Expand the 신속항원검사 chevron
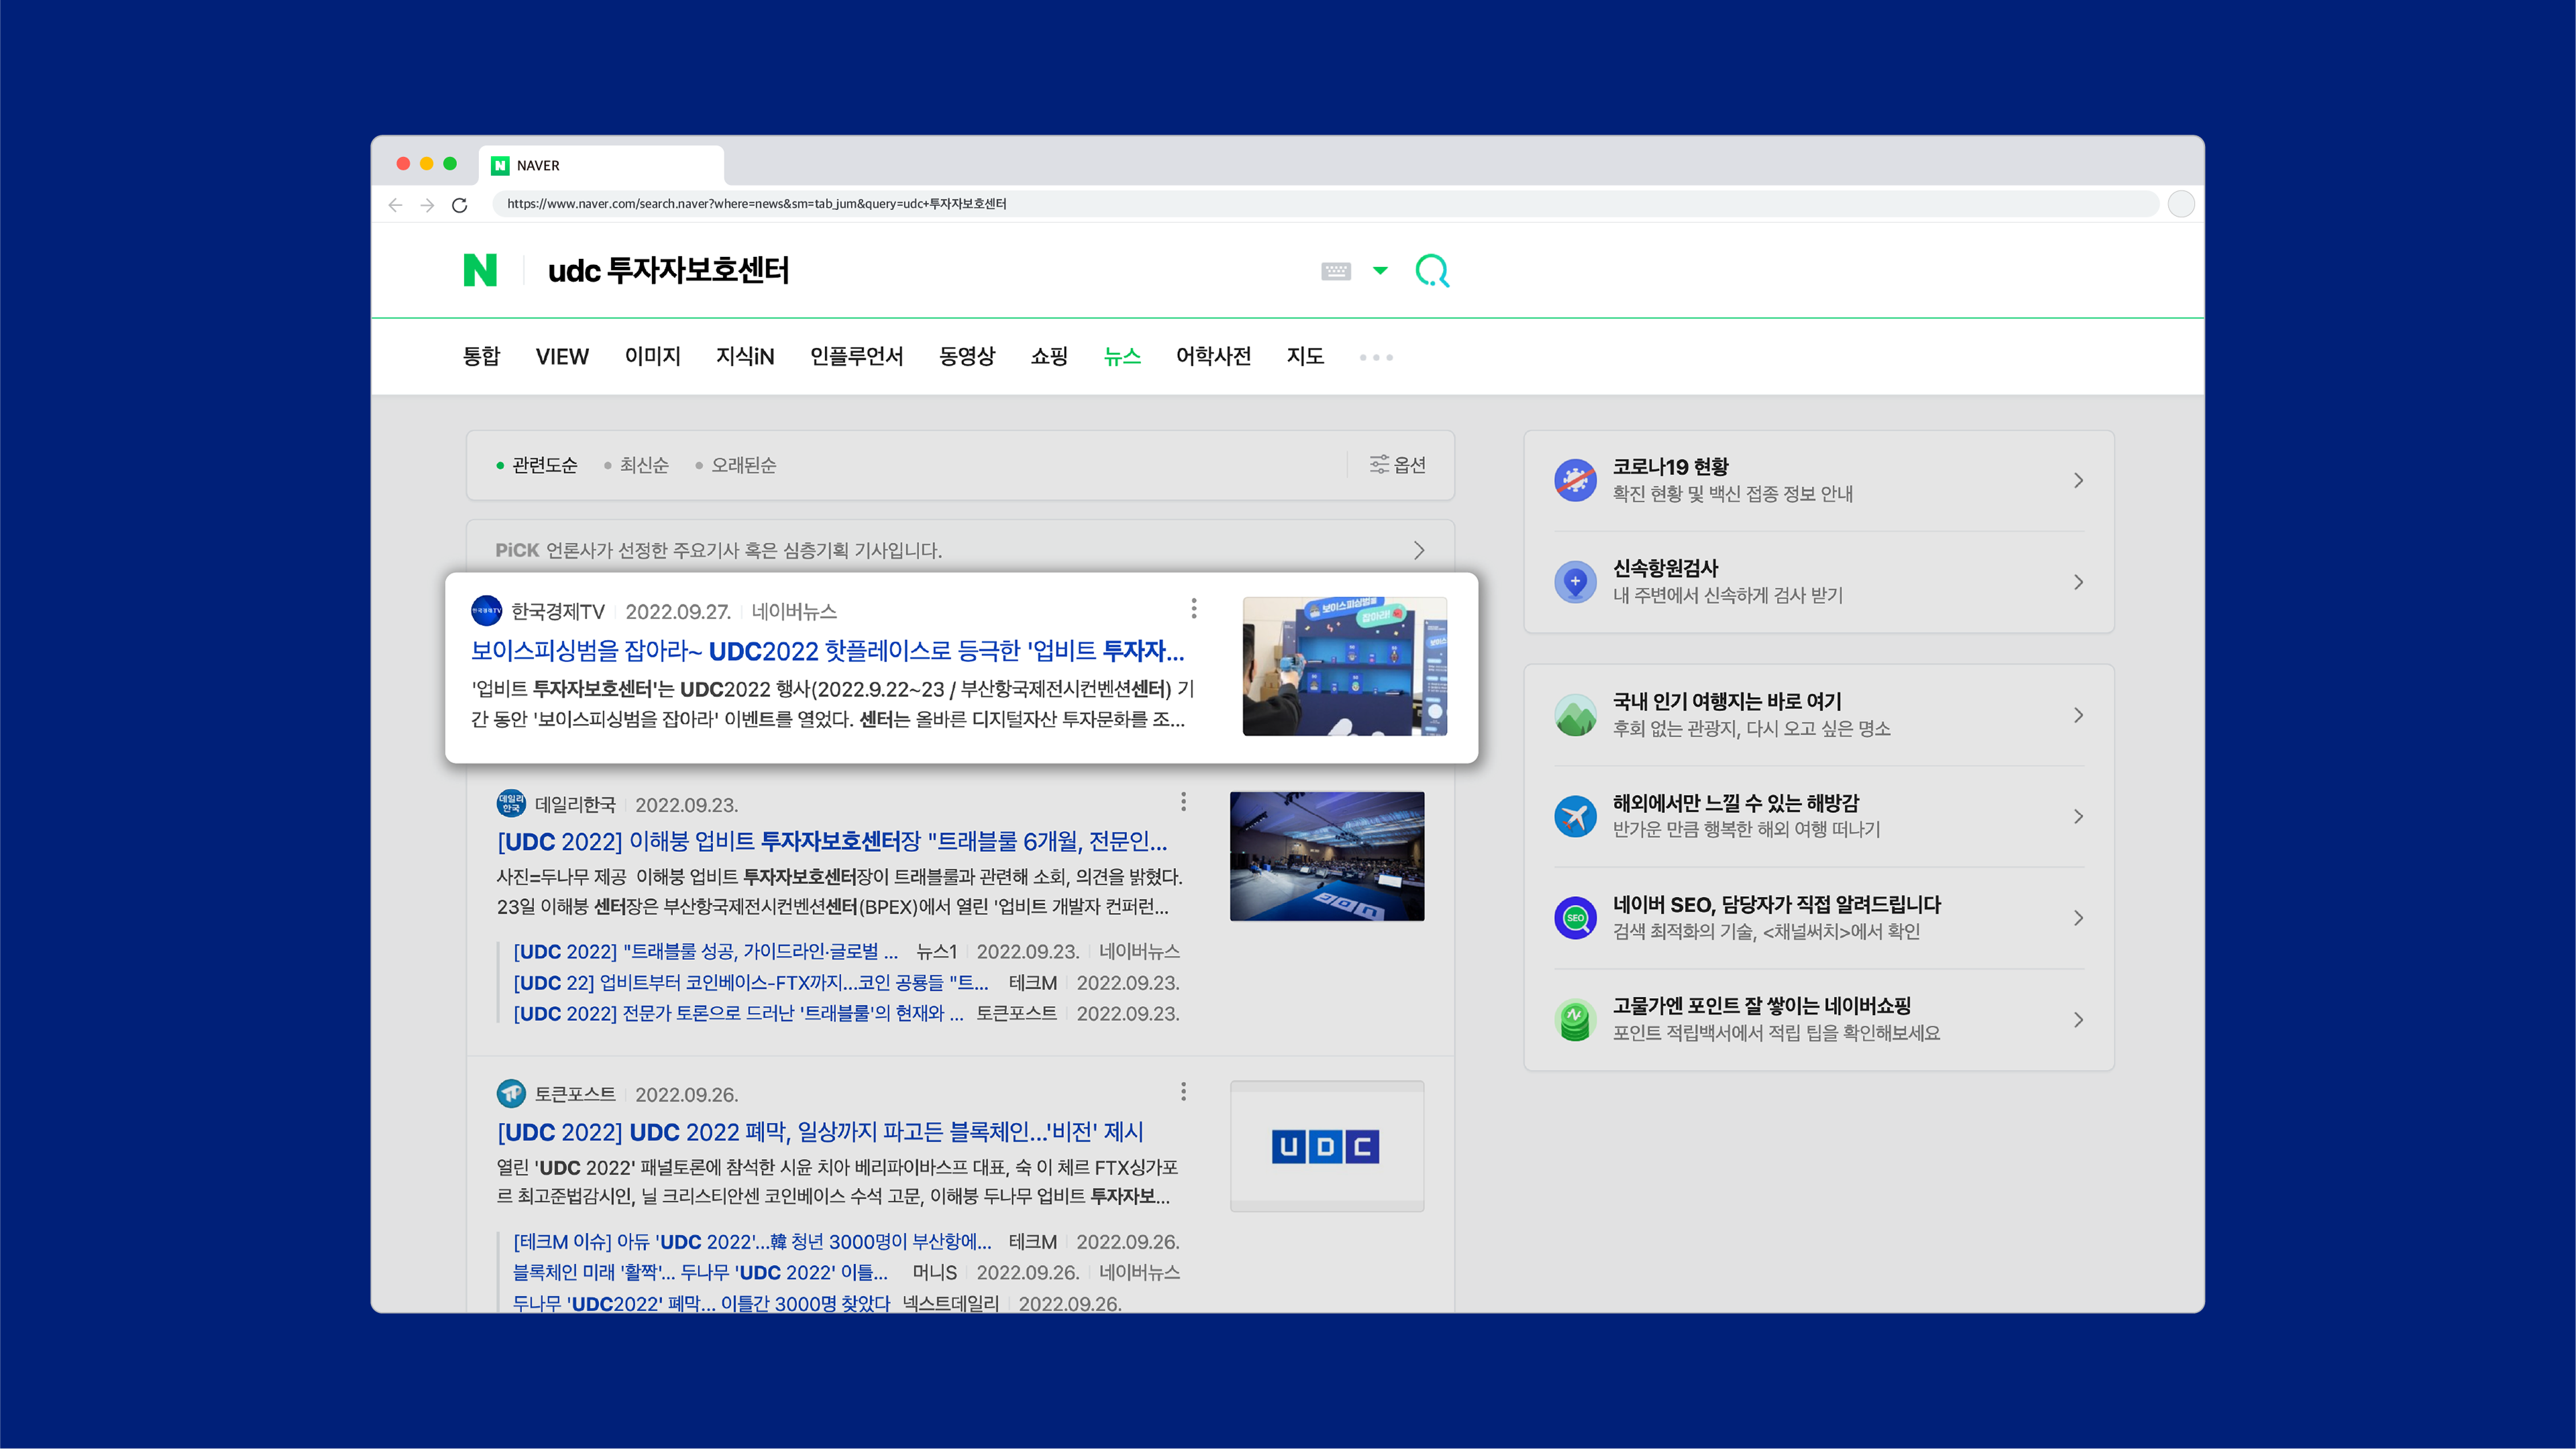The width and height of the screenshot is (2576, 1449). tap(2078, 582)
